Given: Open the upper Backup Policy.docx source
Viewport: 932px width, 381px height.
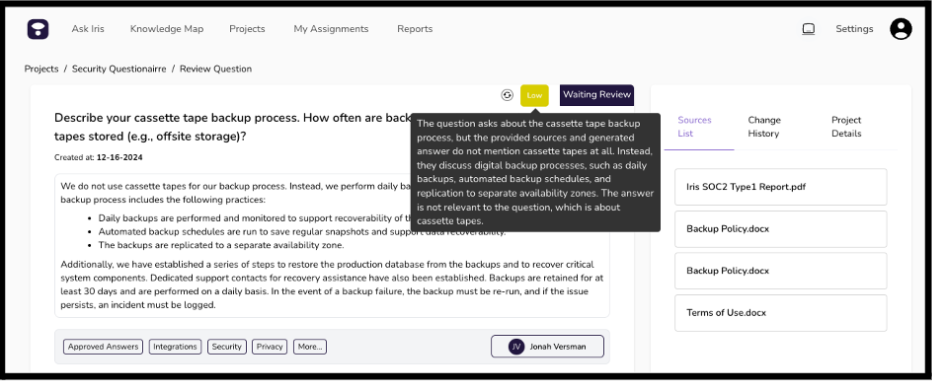Looking at the screenshot, I should coord(780,229).
